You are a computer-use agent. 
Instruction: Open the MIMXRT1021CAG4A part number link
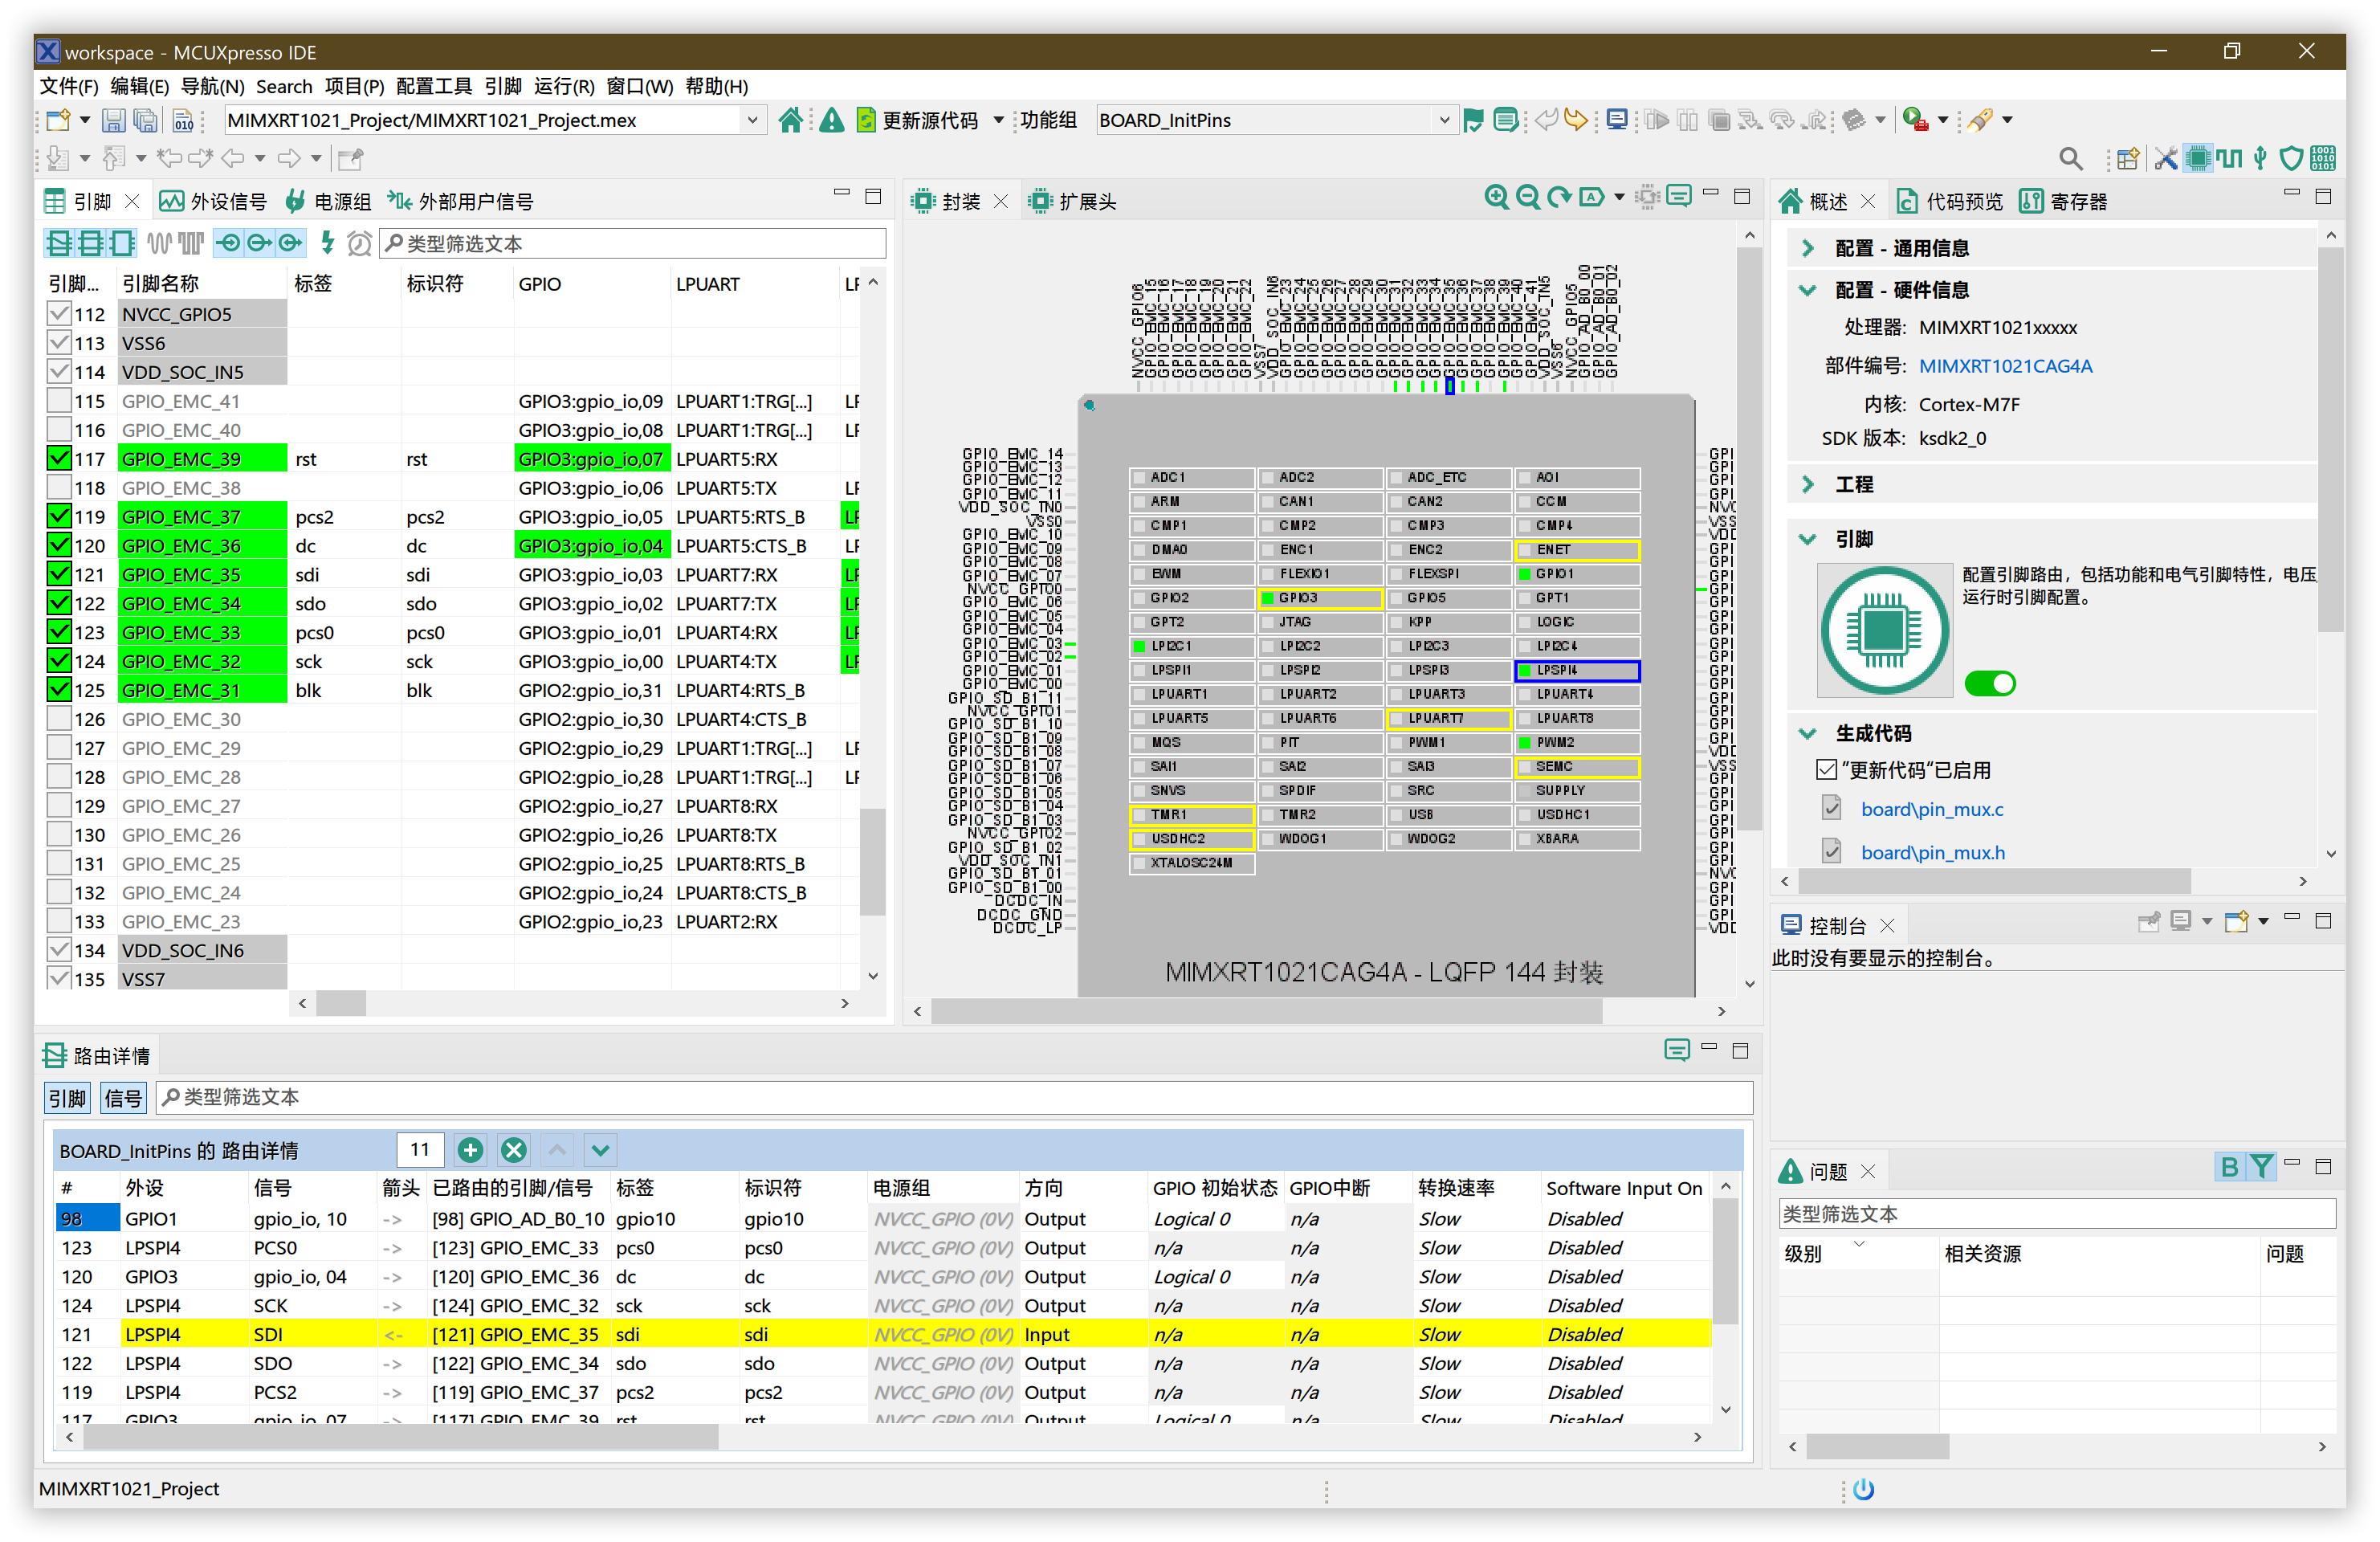click(x=2005, y=366)
